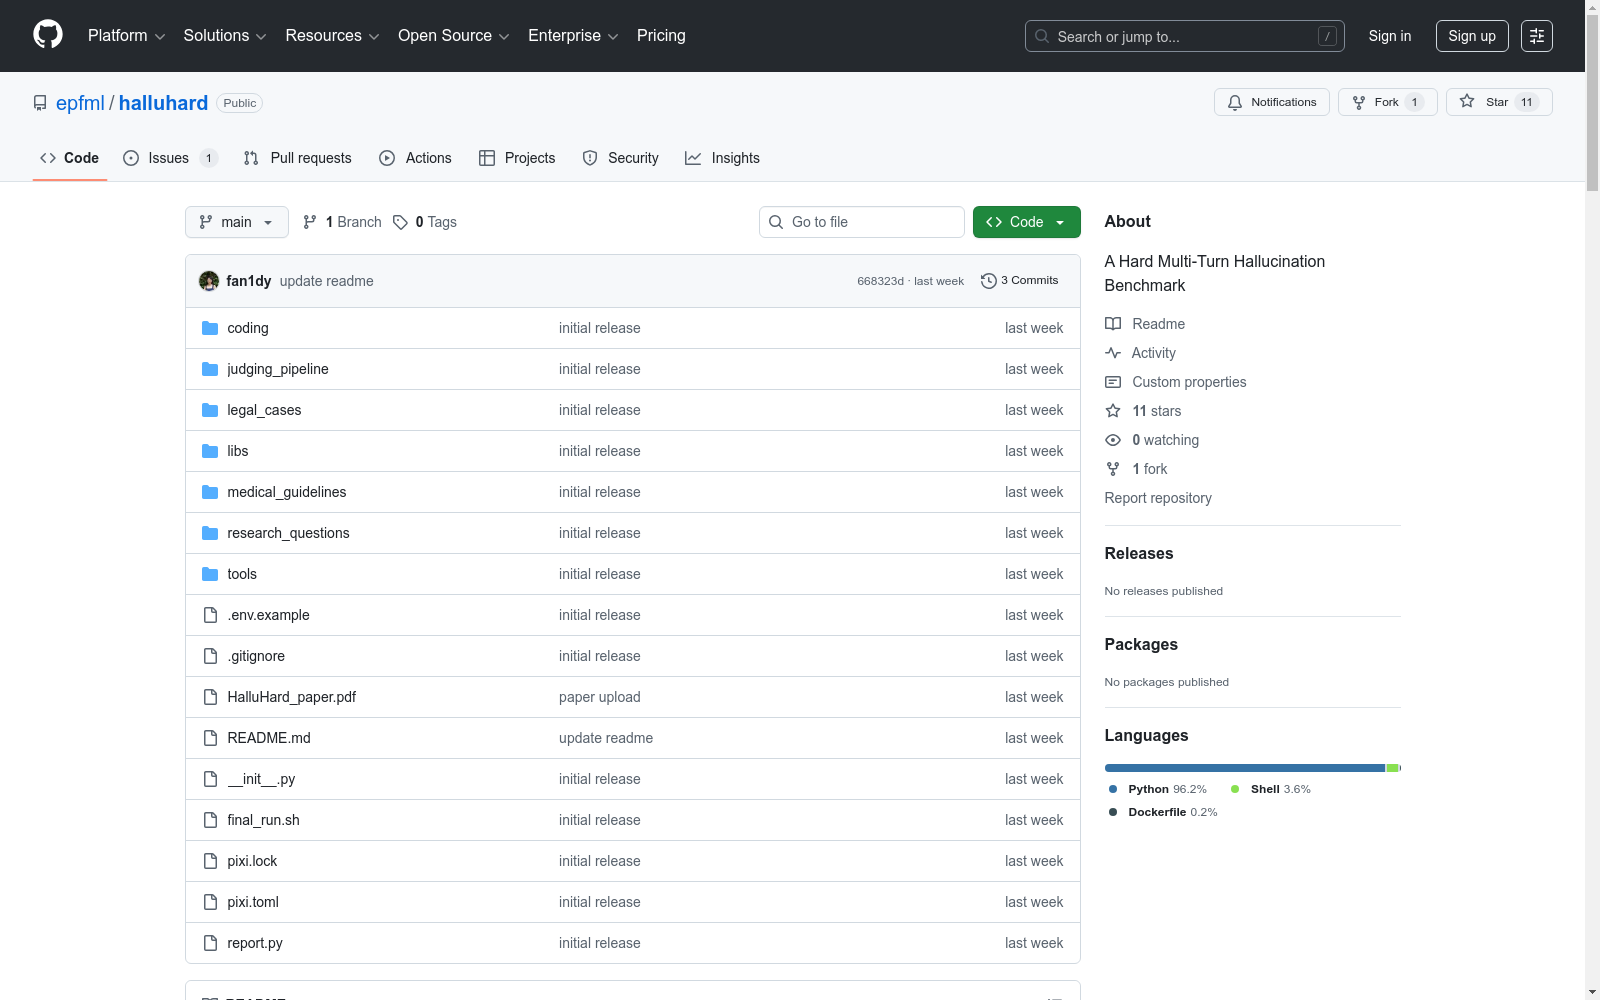Viewport: 1600px width, 1000px height.
Task: Open the command palette icon button
Action: point(1537,36)
